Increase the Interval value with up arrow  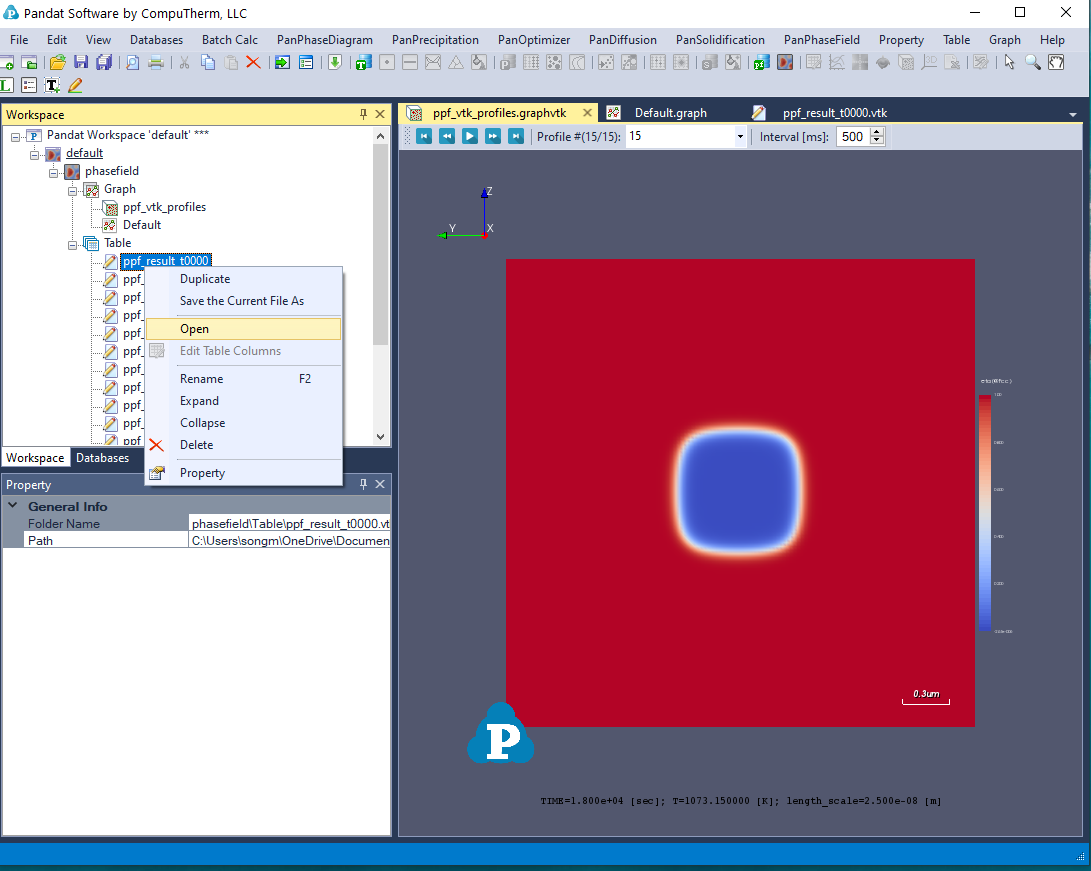[877, 132]
